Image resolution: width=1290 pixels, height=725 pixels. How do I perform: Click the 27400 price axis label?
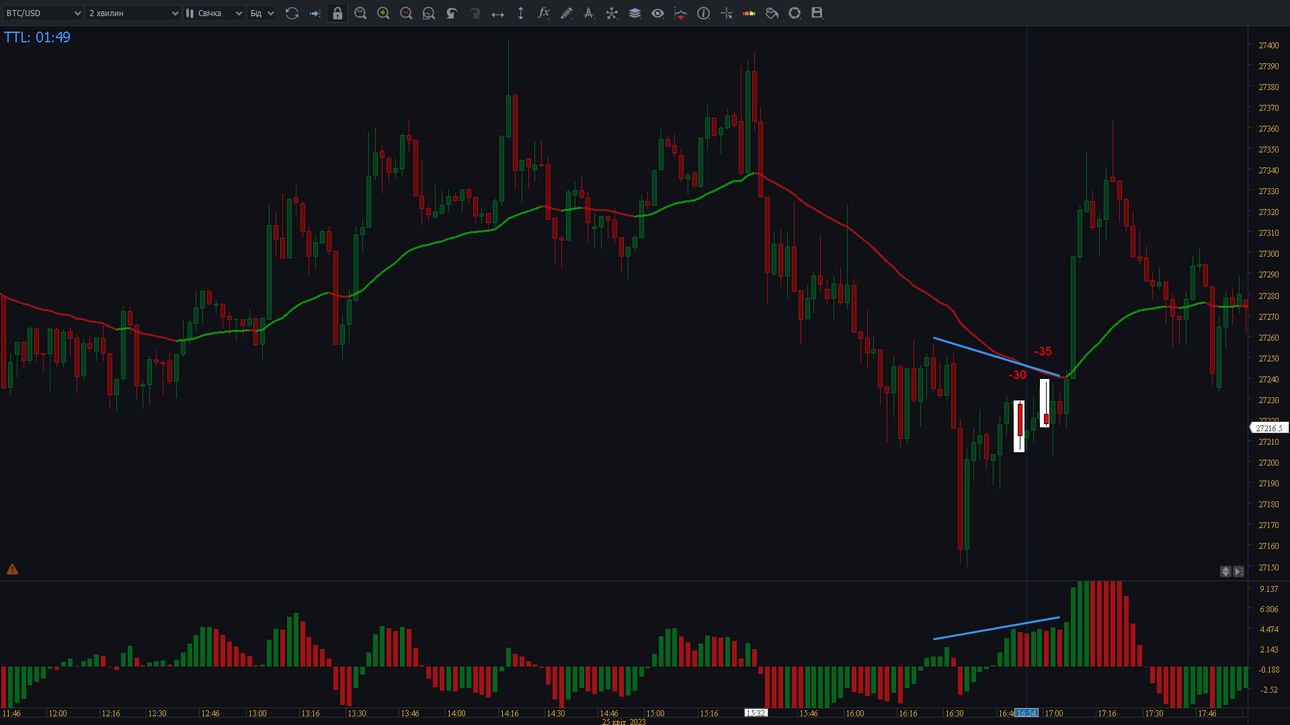pos(1268,46)
